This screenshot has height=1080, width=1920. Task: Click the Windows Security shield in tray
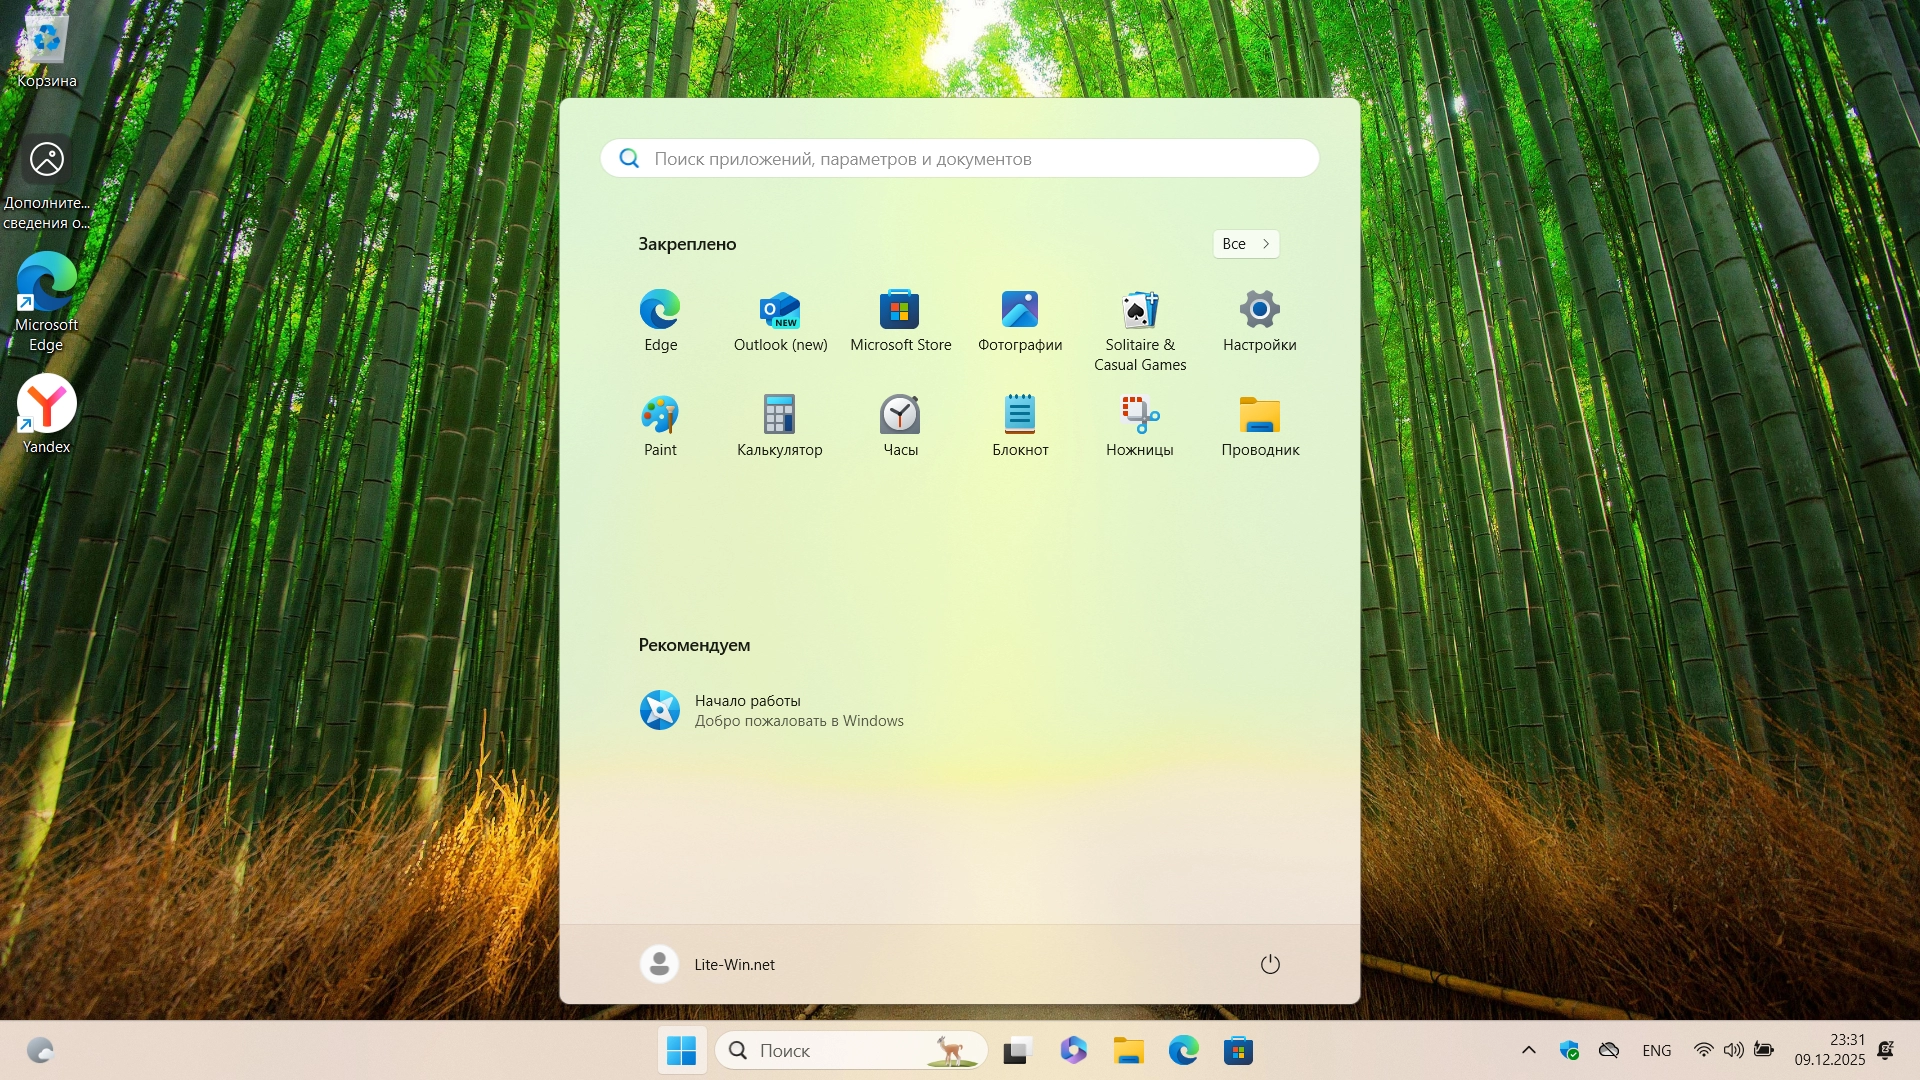[x=1571, y=1051]
